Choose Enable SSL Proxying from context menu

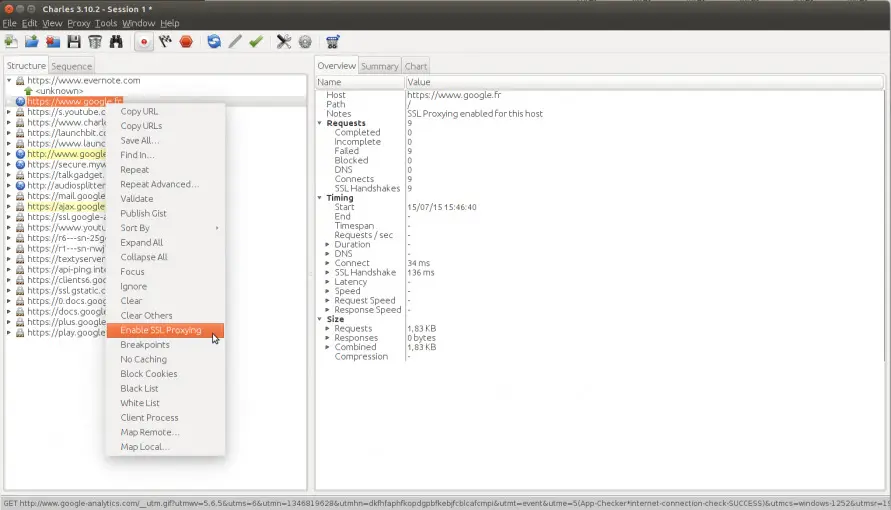pyautogui.click(x=165, y=330)
